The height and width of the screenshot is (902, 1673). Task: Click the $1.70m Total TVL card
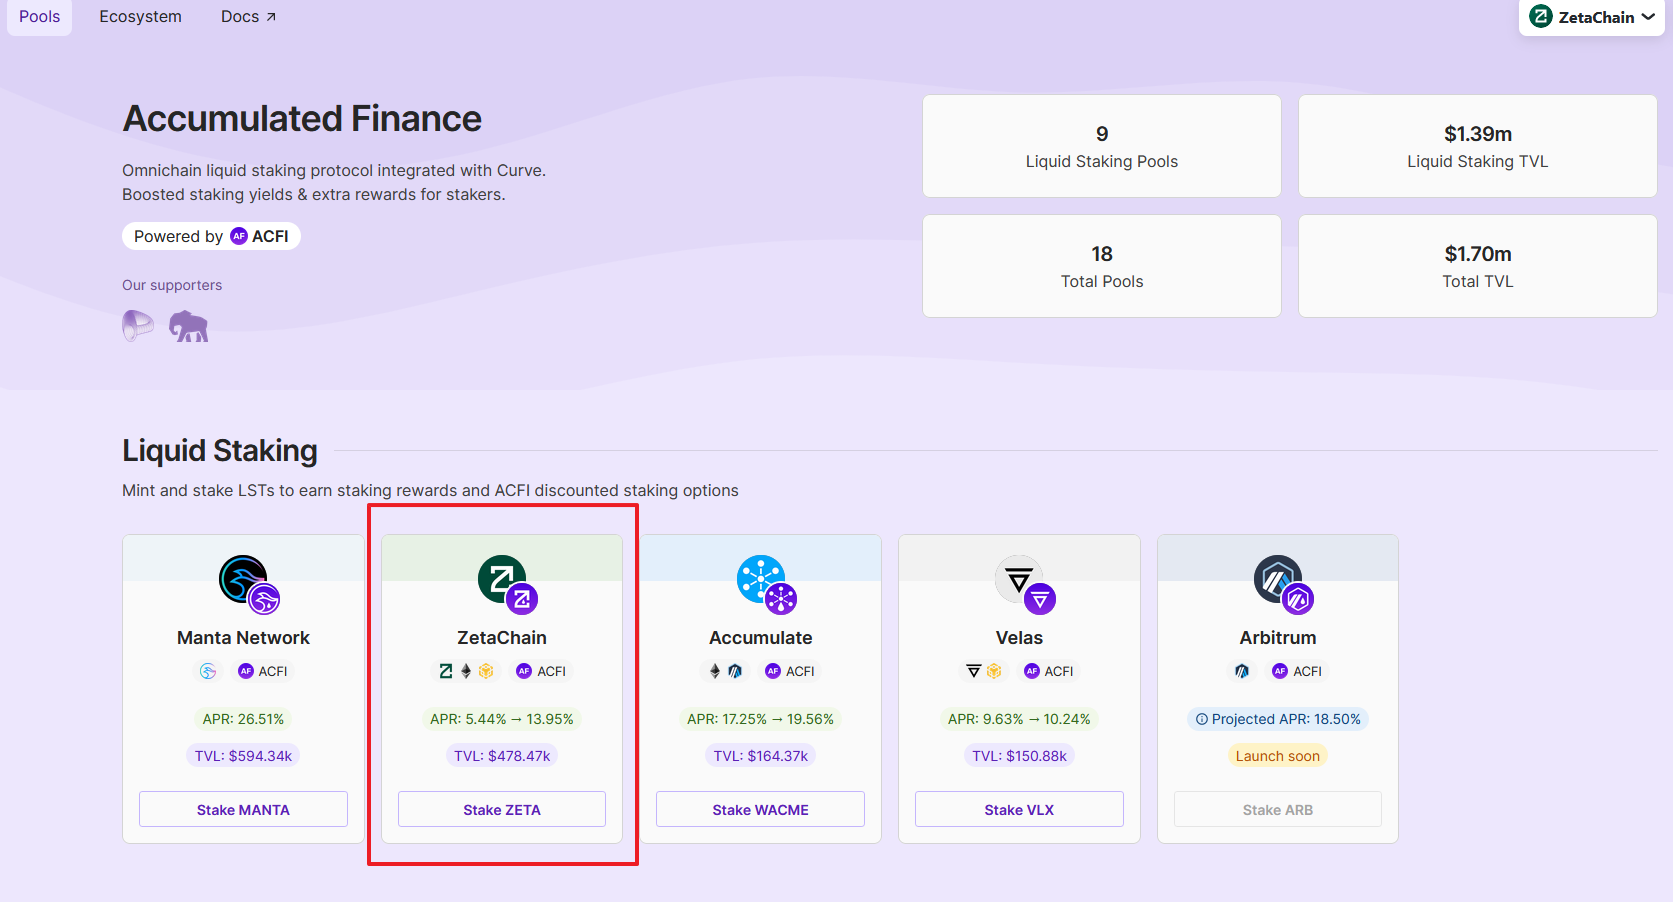1478,266
